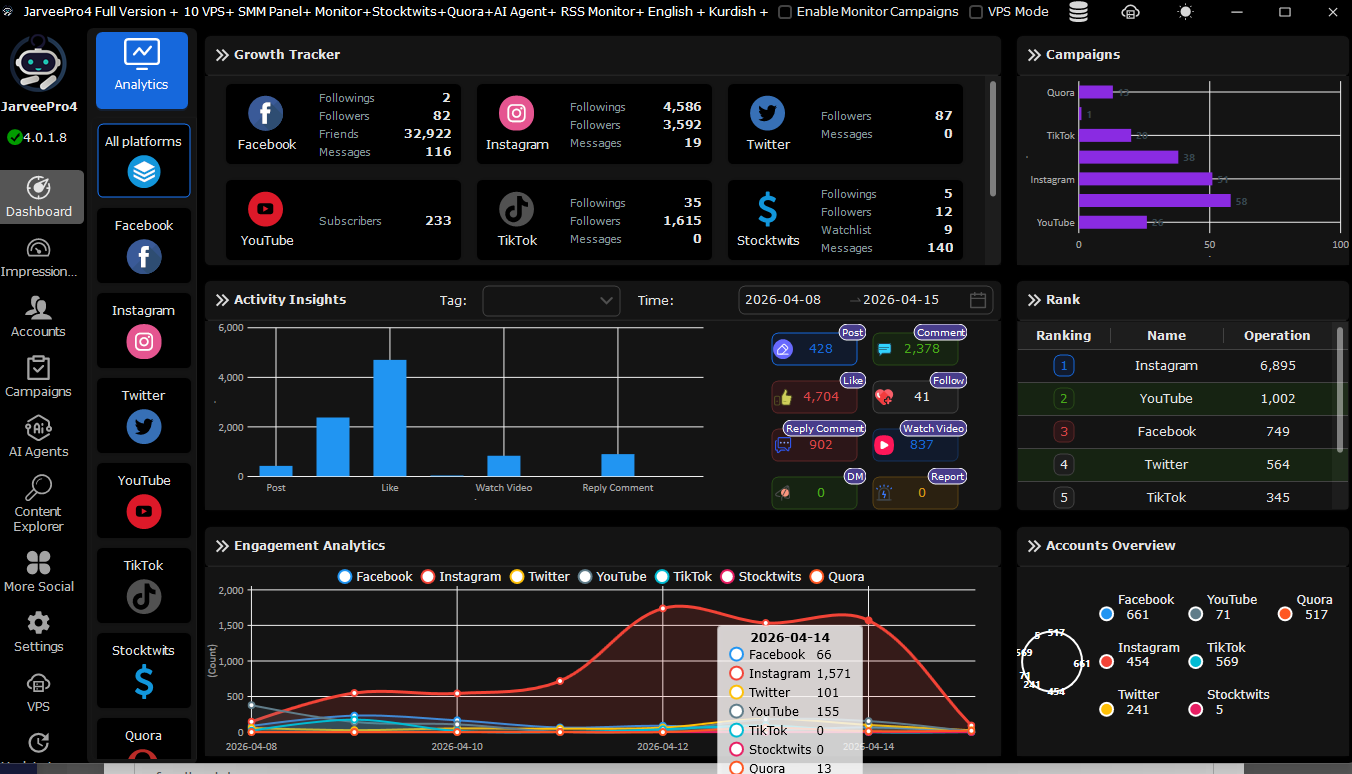Click the Rank table scrollbar
The image size is (1352, 774).
[1340, 390]
